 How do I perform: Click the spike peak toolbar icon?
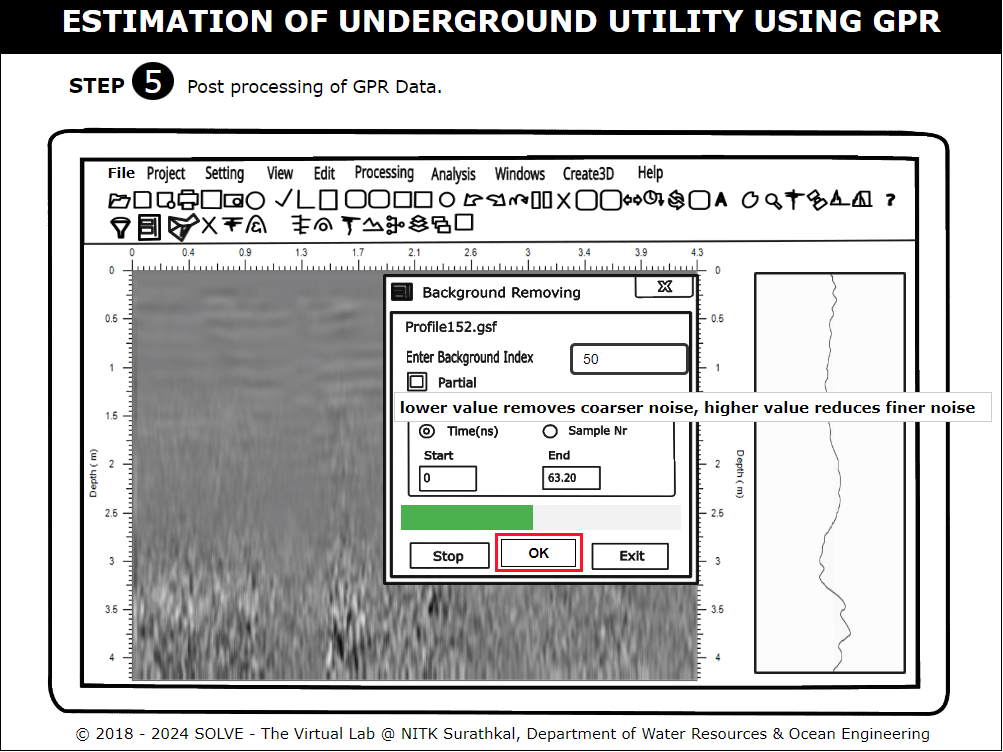(x=839, y=199)
